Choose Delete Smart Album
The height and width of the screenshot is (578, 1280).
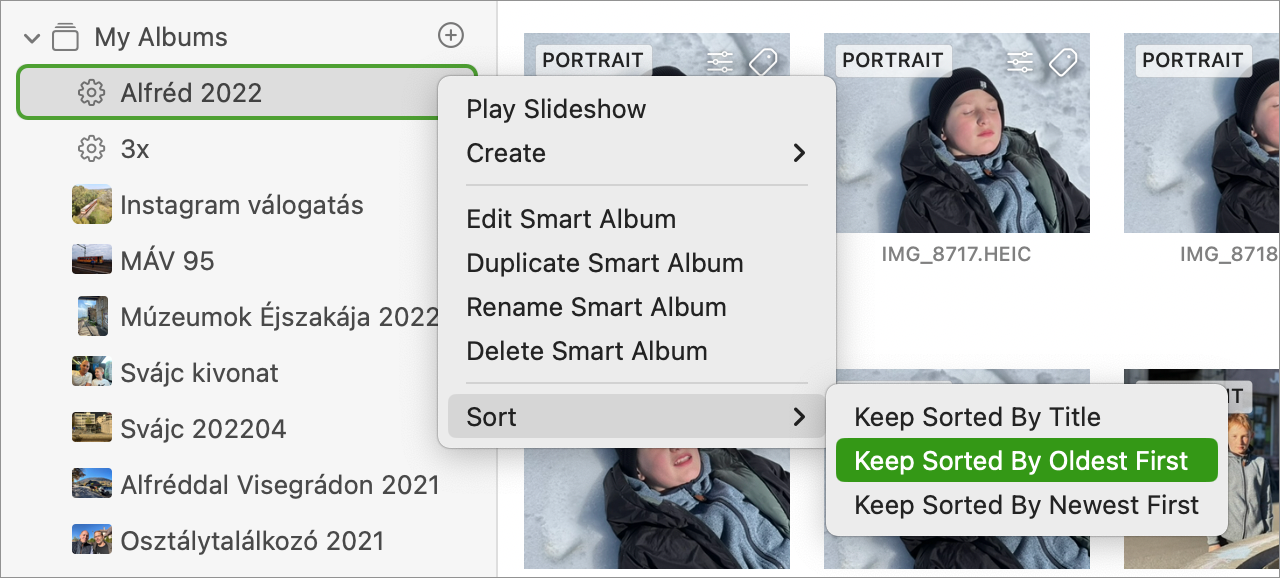(637, 351)
